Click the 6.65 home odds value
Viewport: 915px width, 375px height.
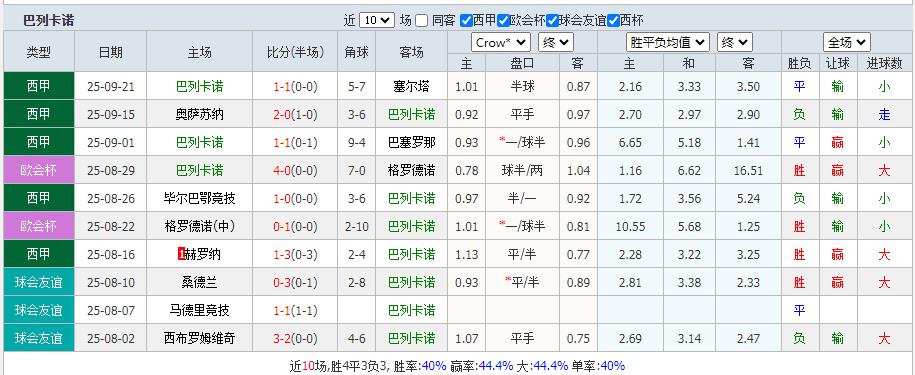pos(630,143)
